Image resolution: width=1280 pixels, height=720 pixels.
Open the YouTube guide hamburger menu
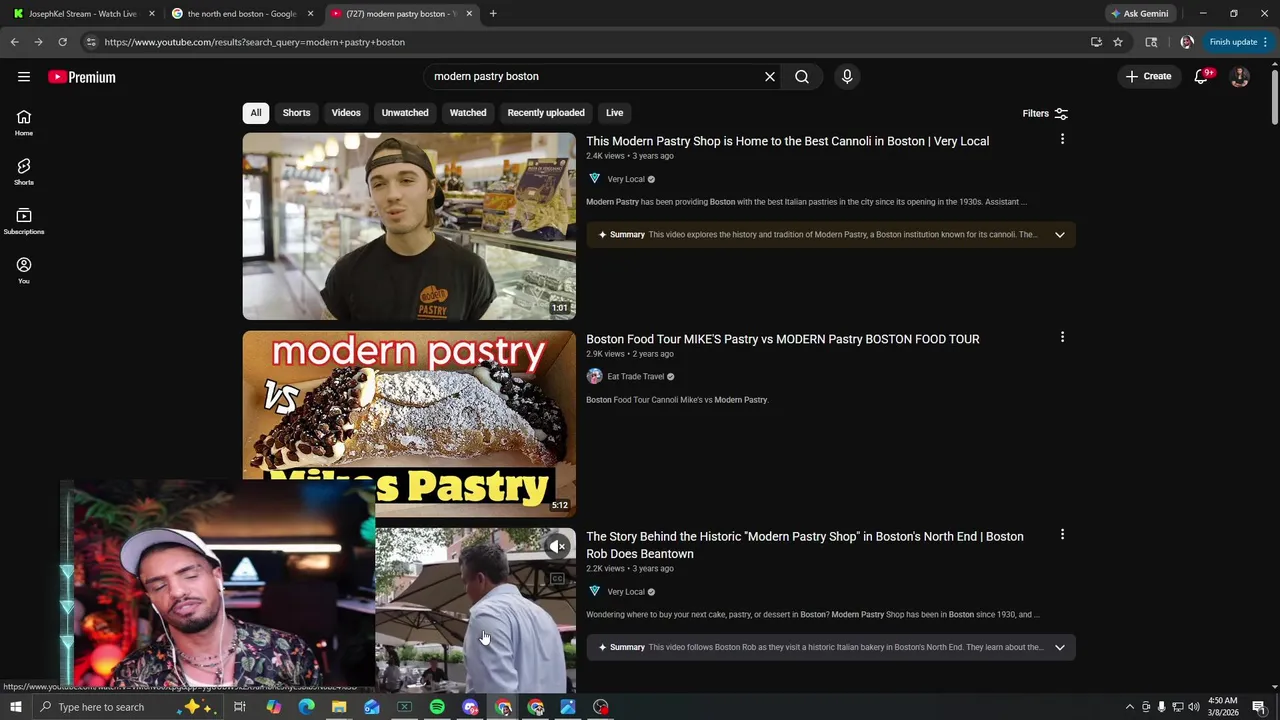coord(24,77)
